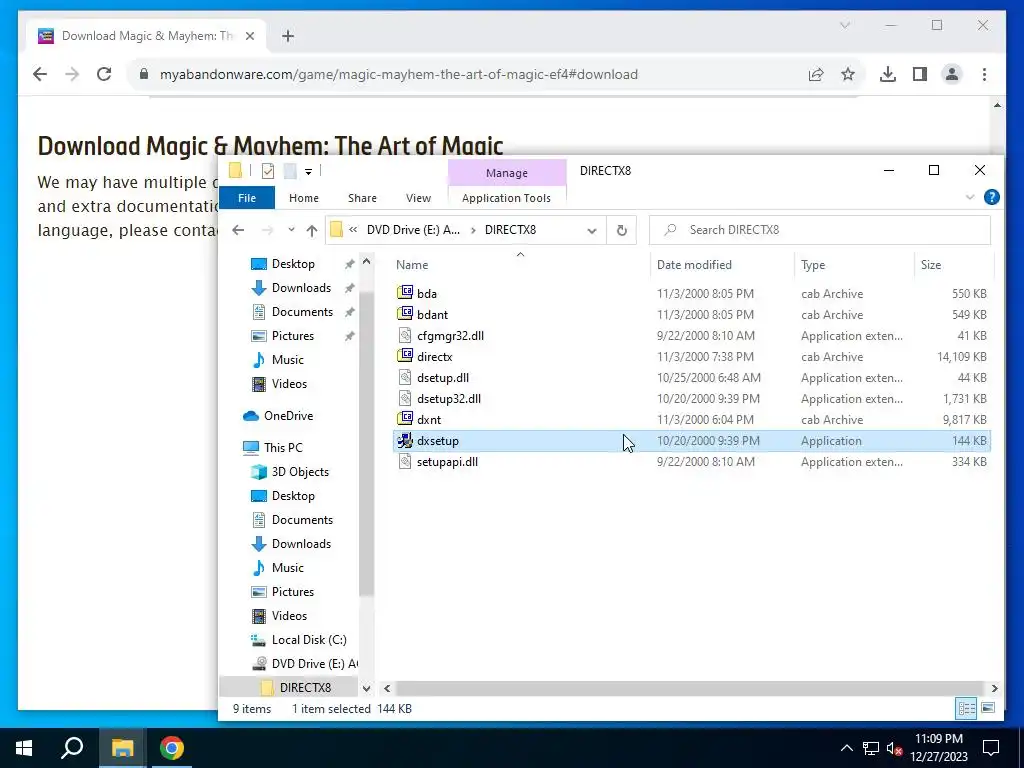The width and height of the screenshot is (1024, 768).
Task: Refresh the DIRECTX8 folder view
Action: (x=622, y=230)
